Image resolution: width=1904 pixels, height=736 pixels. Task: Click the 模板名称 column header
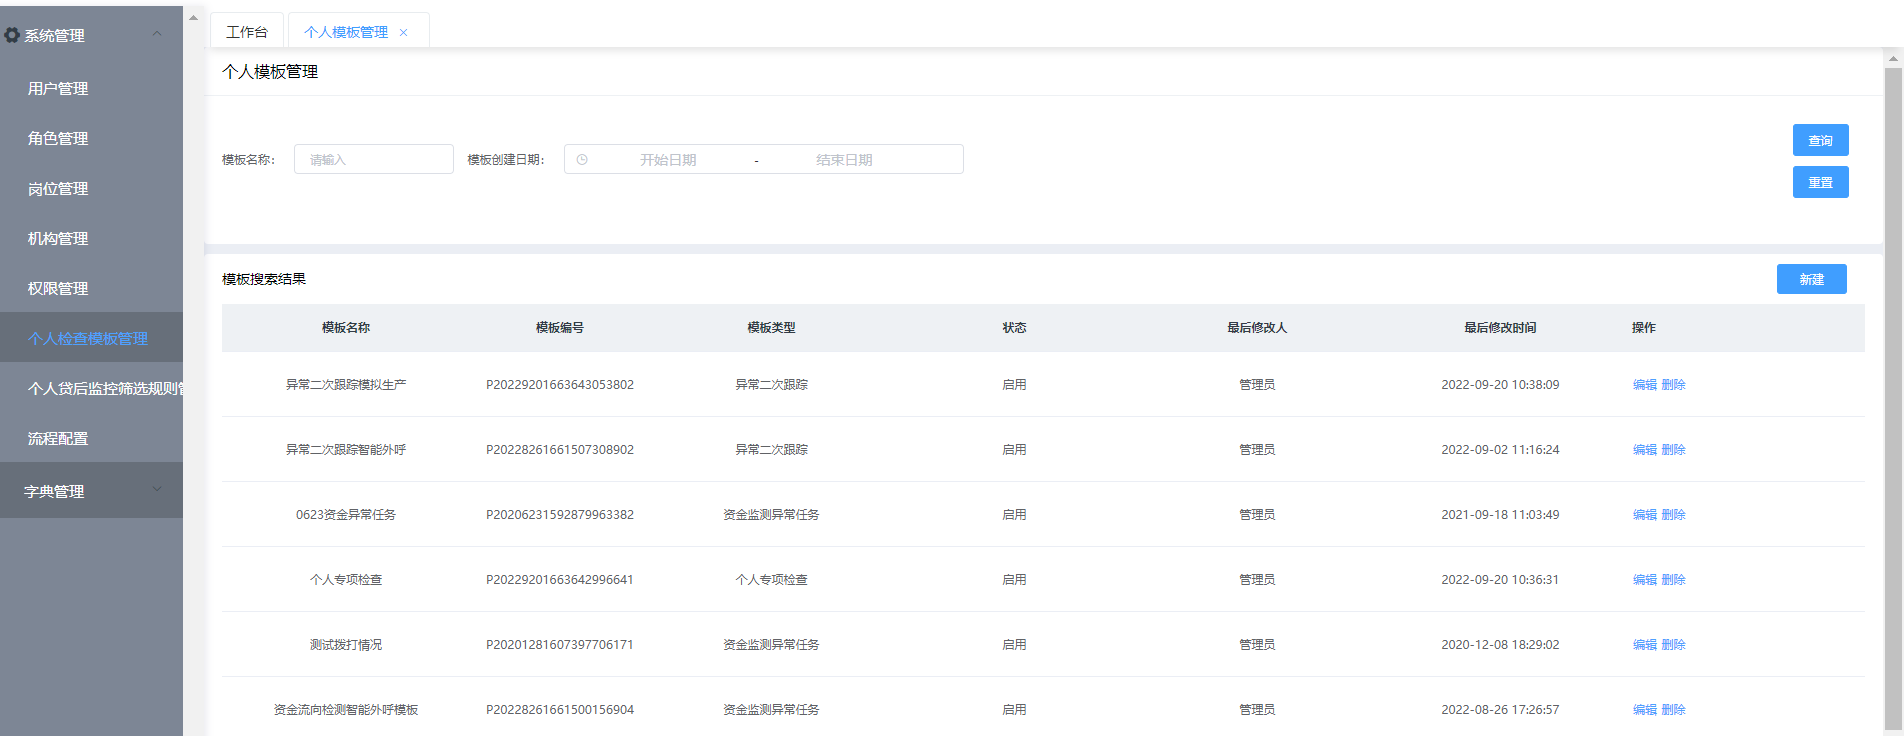[x=346, y=327]
